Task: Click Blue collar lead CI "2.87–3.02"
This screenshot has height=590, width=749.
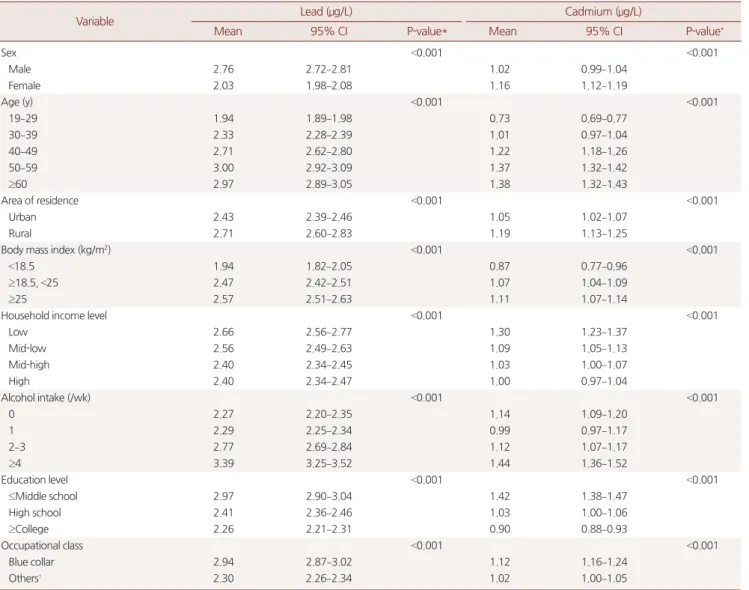Action: pos(329,562)
